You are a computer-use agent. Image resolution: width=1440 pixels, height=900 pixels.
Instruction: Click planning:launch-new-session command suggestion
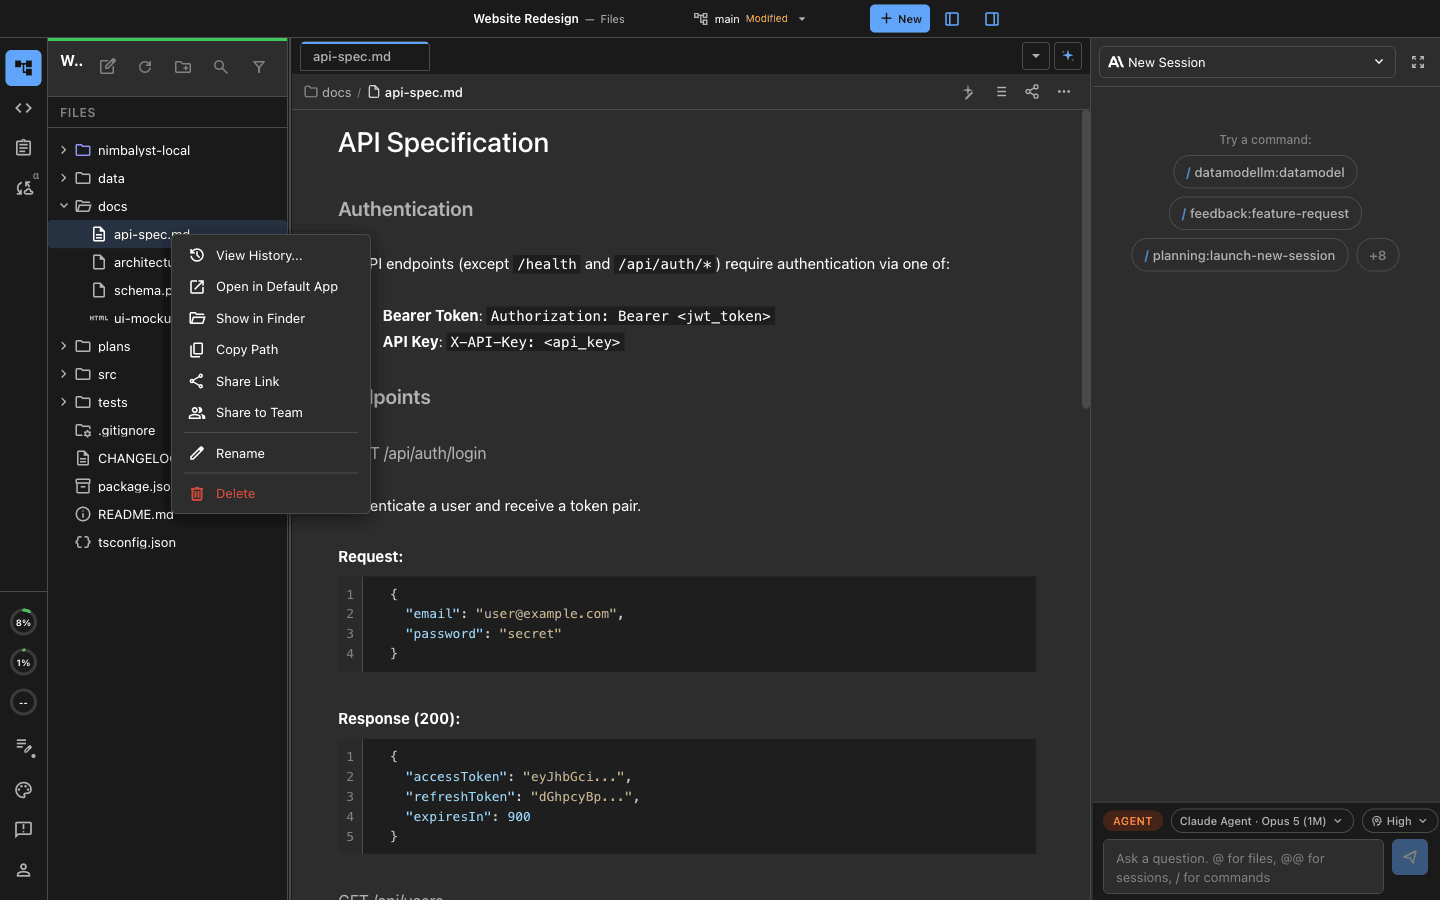pyautogui.click(x=1240, y=255)
